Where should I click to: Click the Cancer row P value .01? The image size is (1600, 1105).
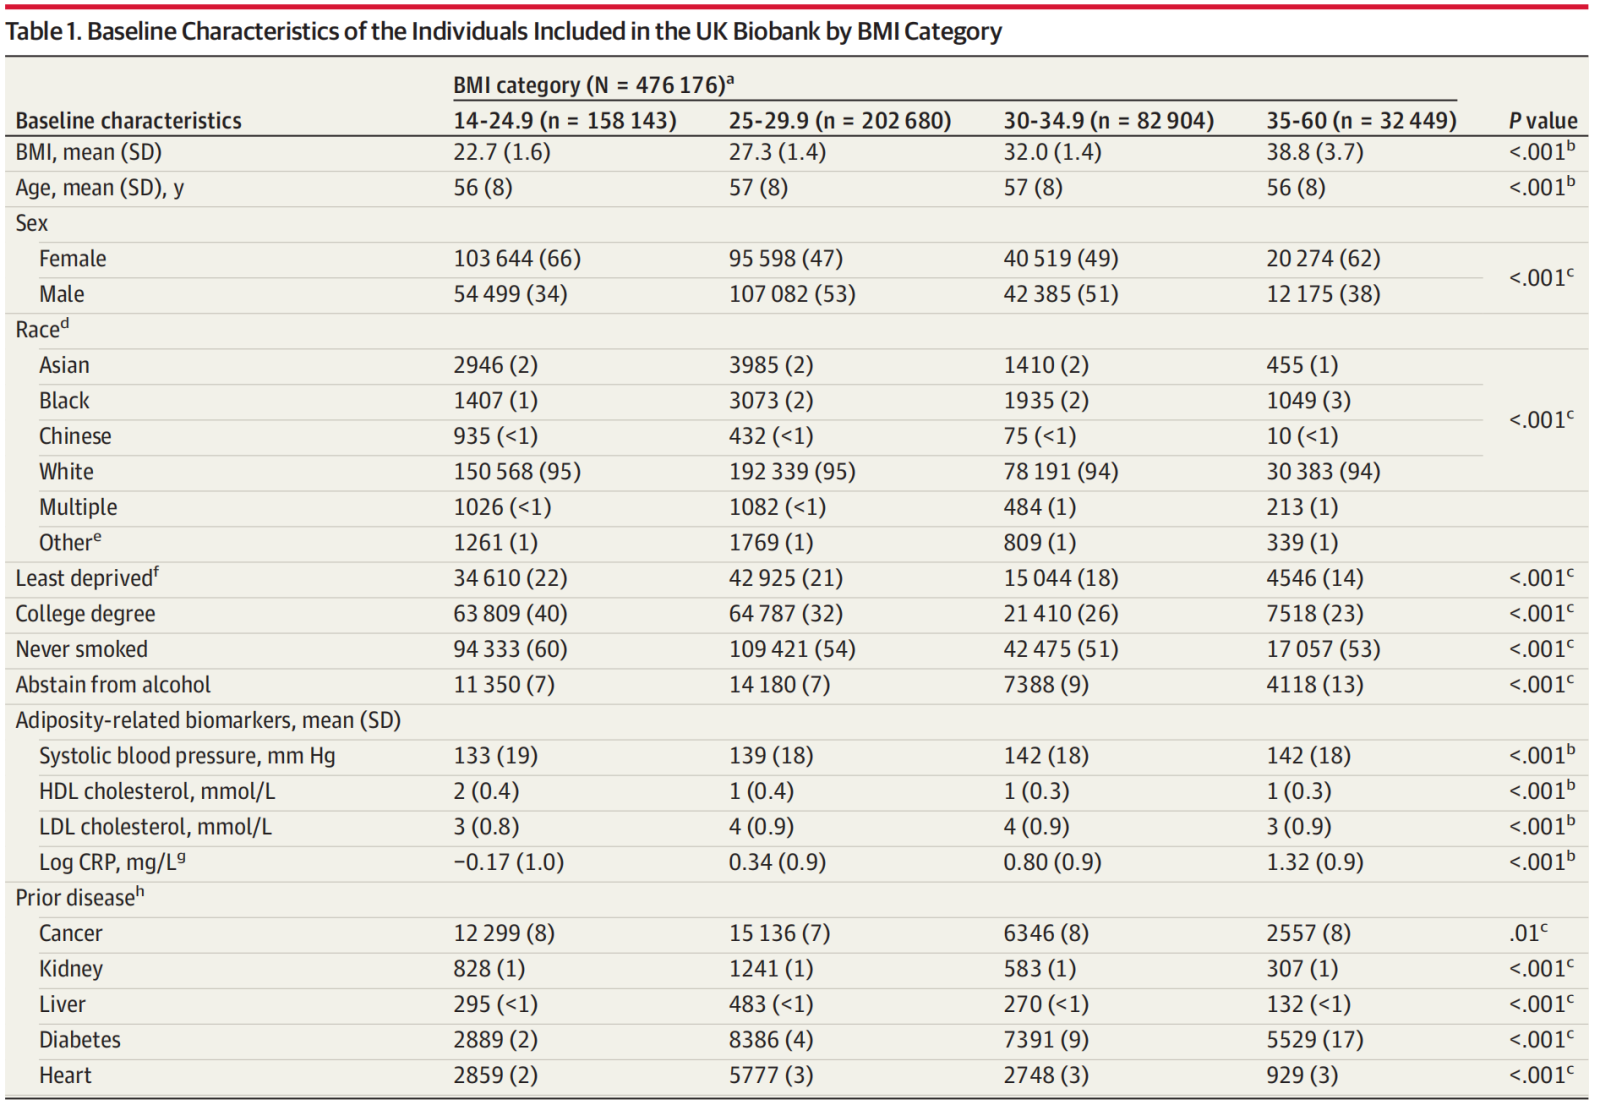1526,933
